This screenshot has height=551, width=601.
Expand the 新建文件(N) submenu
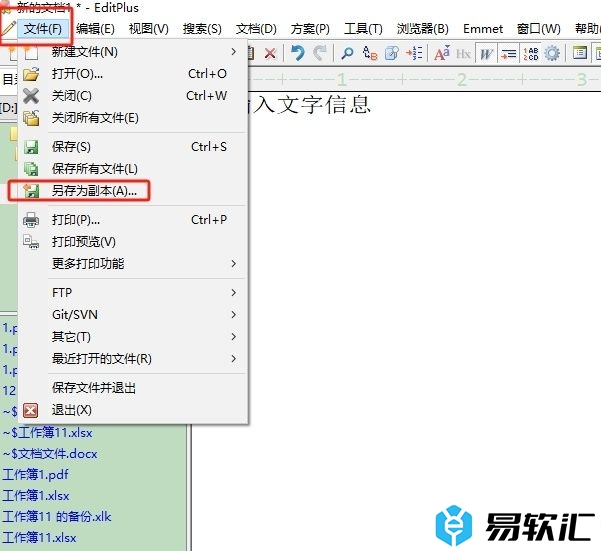[x=133, y=52]
